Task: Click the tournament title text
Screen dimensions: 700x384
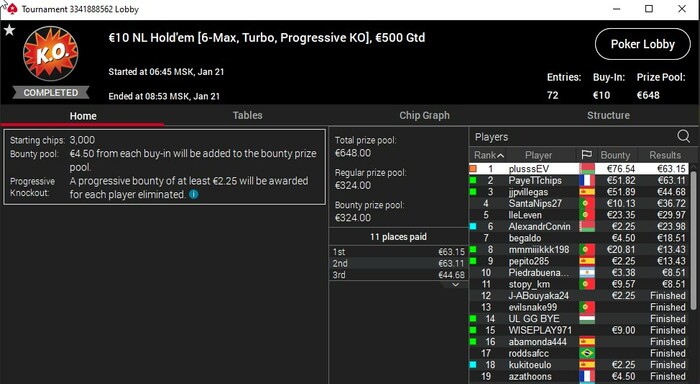Action: pos(267,38)
